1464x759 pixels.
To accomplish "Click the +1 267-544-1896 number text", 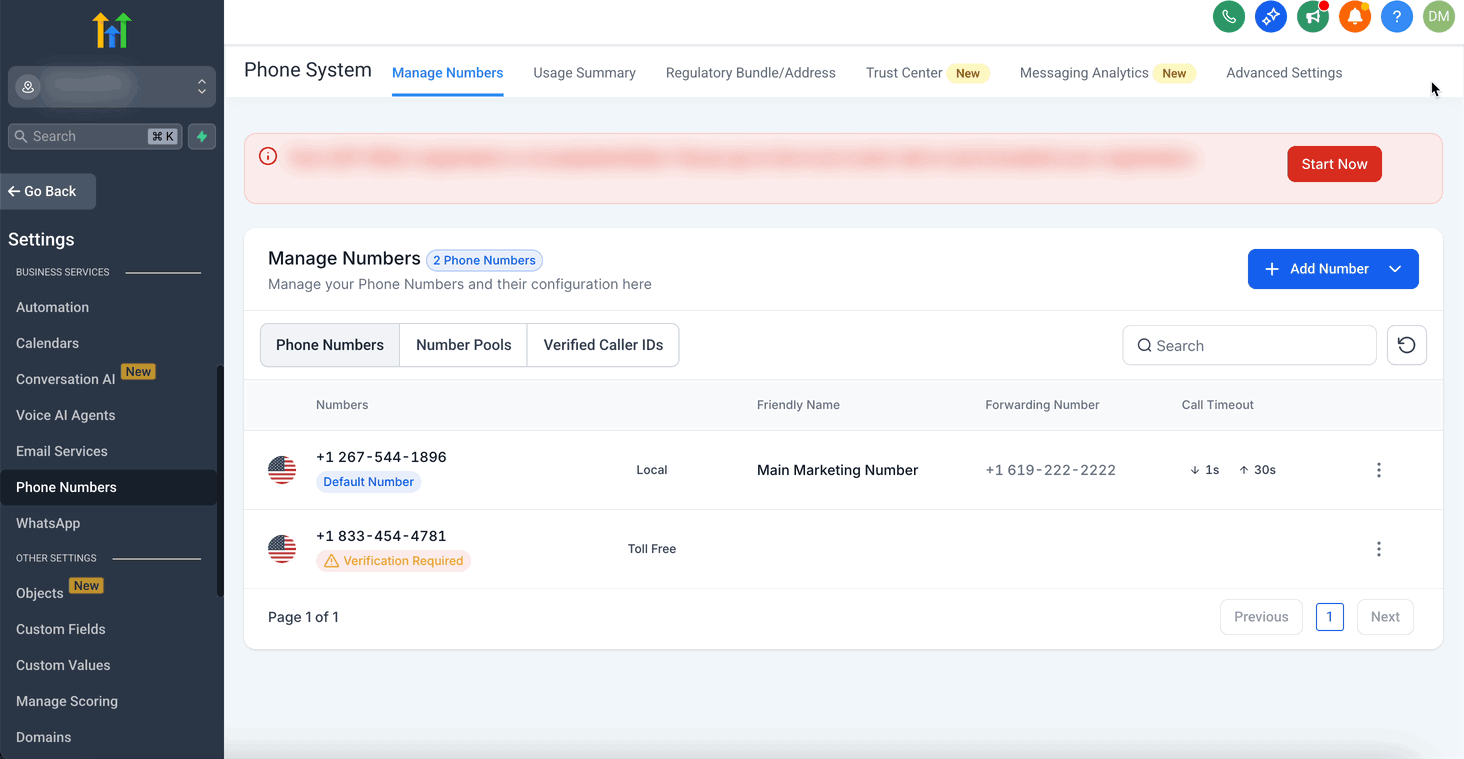I will pyautogui.click(x=381, y=457).
